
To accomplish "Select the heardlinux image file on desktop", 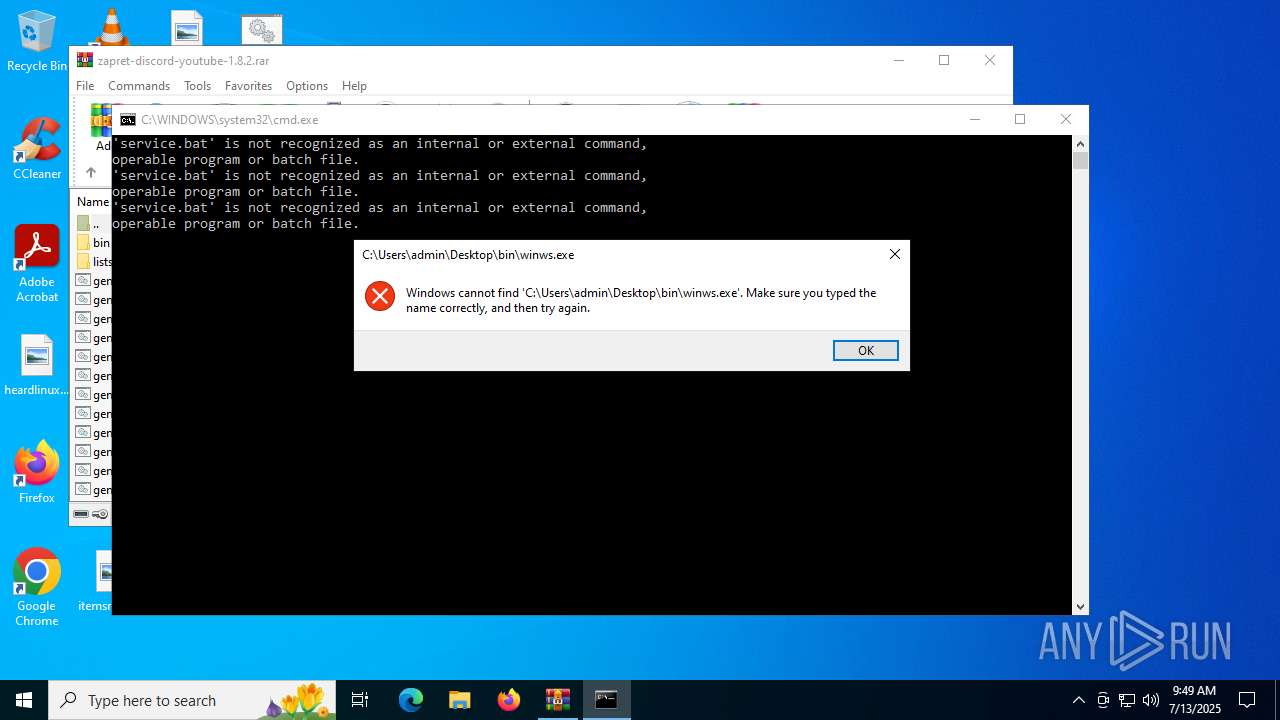I will [x=37, y=366].
